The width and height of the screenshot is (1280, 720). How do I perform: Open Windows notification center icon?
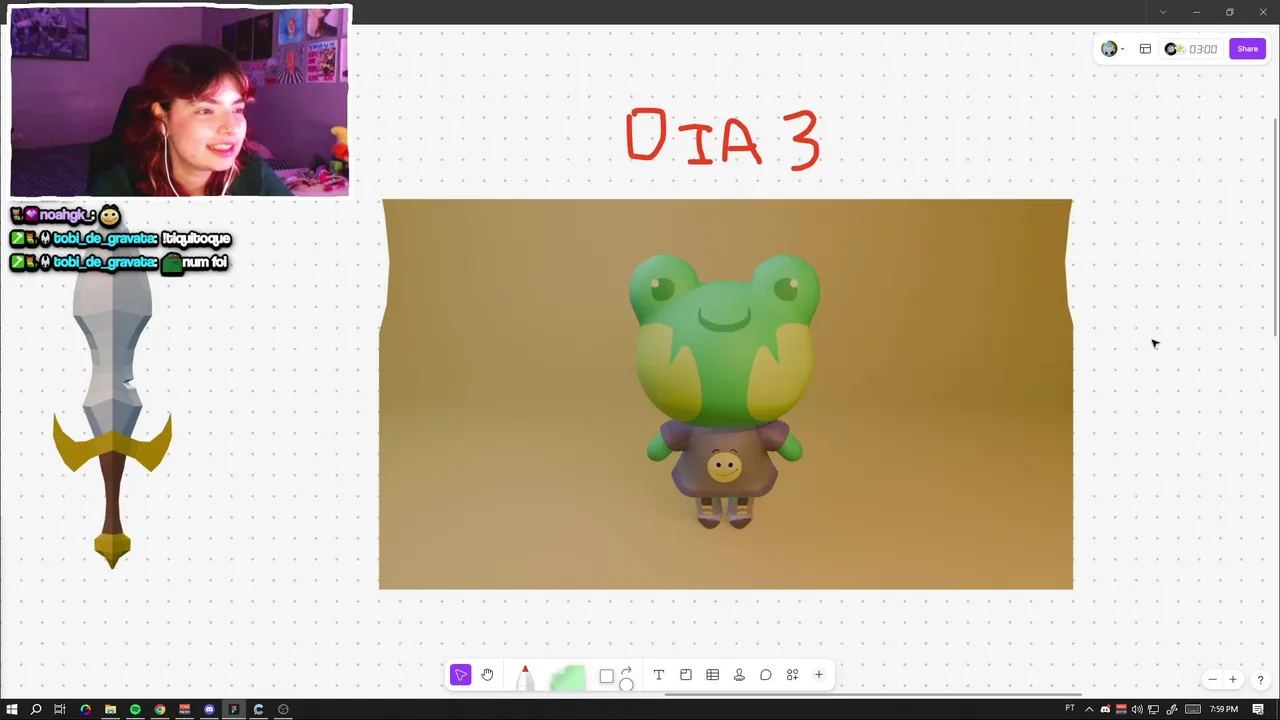1258,709
